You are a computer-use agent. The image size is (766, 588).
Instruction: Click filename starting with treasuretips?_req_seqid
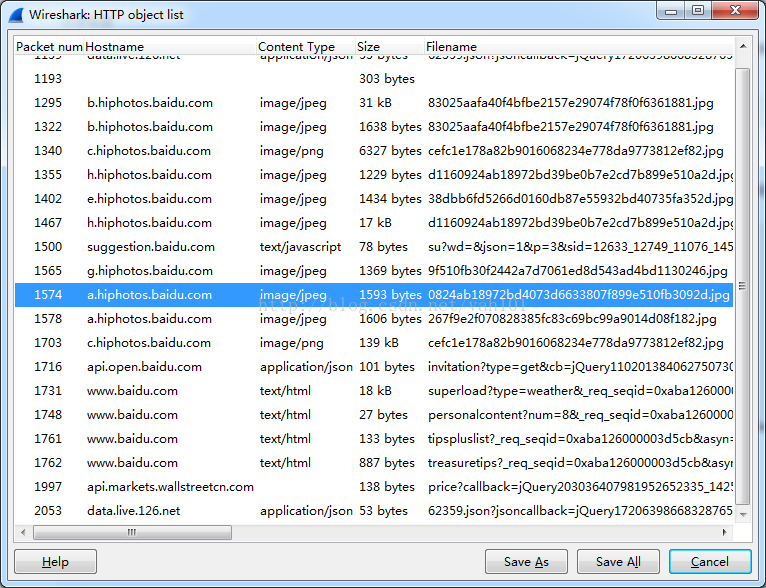(580, 462)
